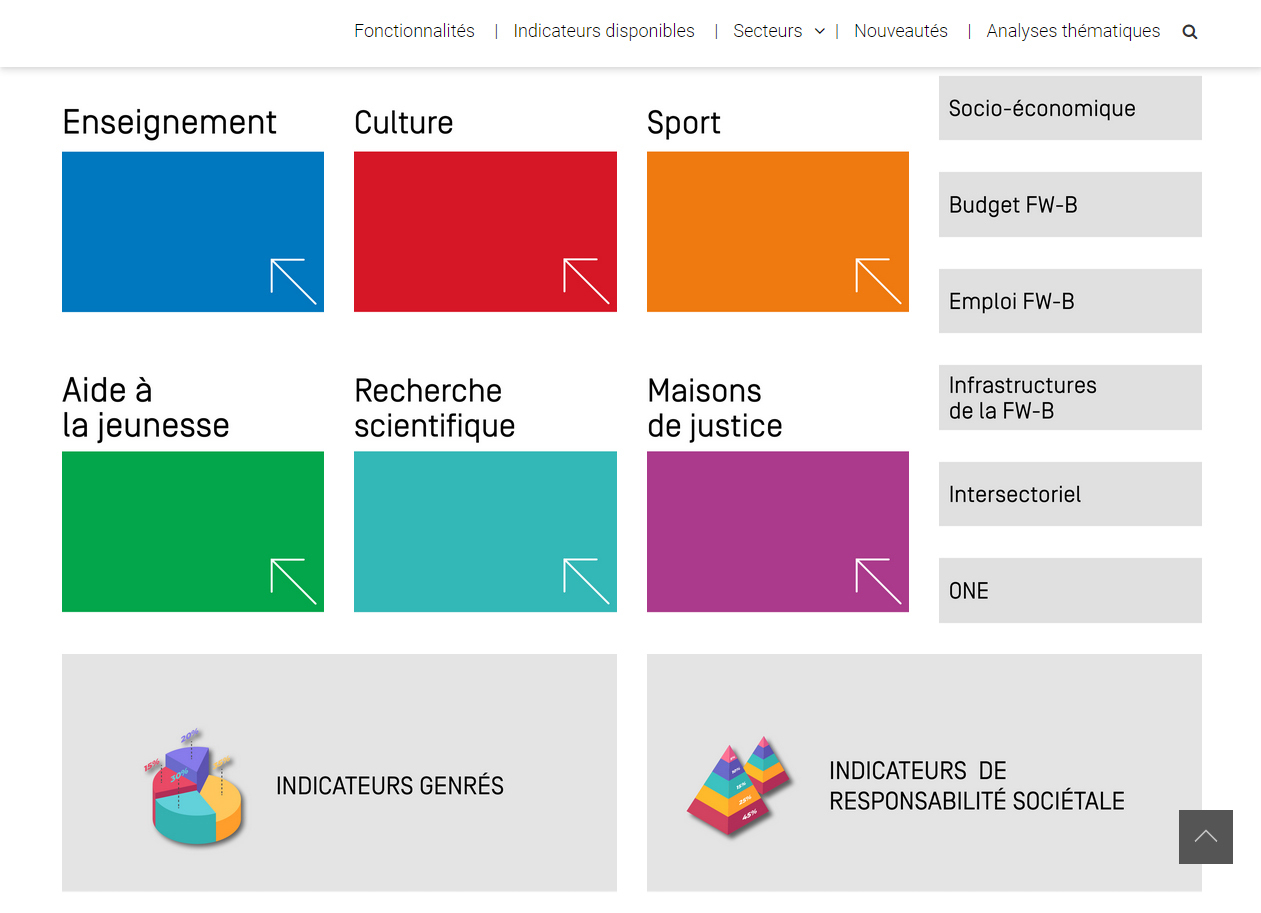Go back to top with arrow button
This screenshot has height=913, width=1261.
click(x=1206, y=837)
